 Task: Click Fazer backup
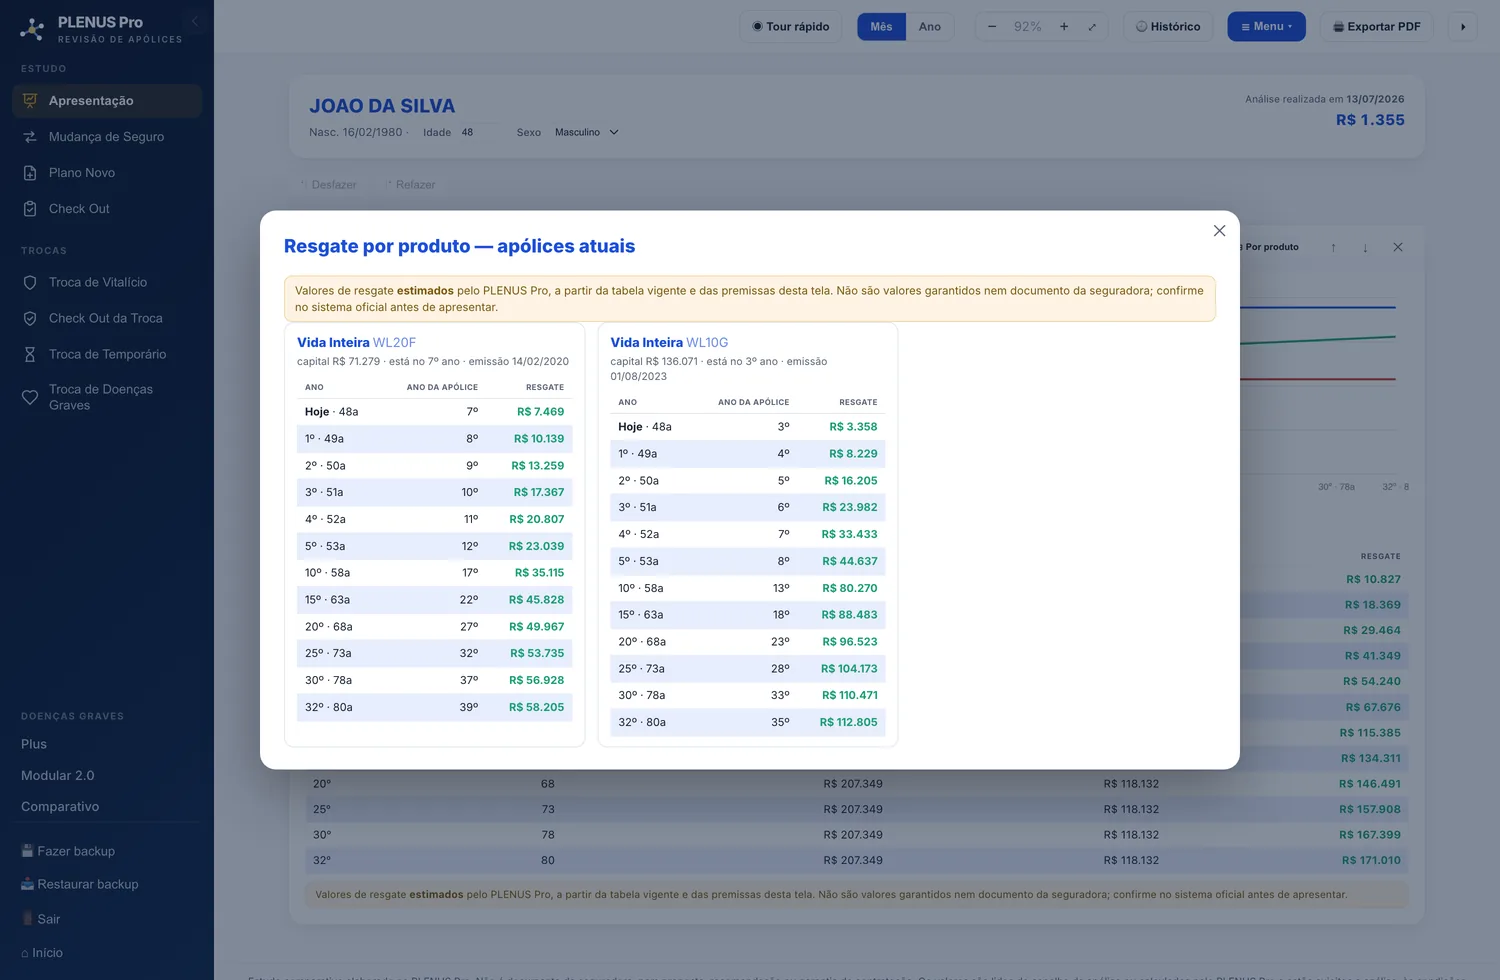tap(68, 851)
